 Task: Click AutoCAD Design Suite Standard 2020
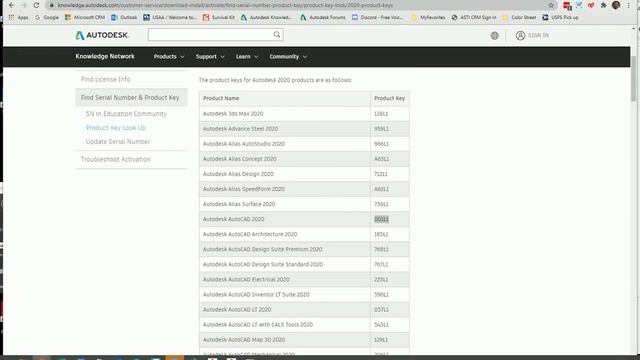click(263, 264)
